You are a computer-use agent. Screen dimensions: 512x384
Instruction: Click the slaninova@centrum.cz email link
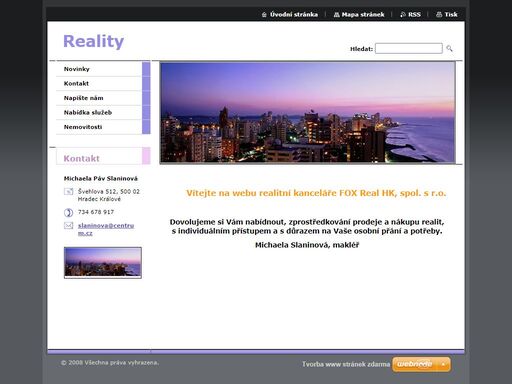(106, 229)
